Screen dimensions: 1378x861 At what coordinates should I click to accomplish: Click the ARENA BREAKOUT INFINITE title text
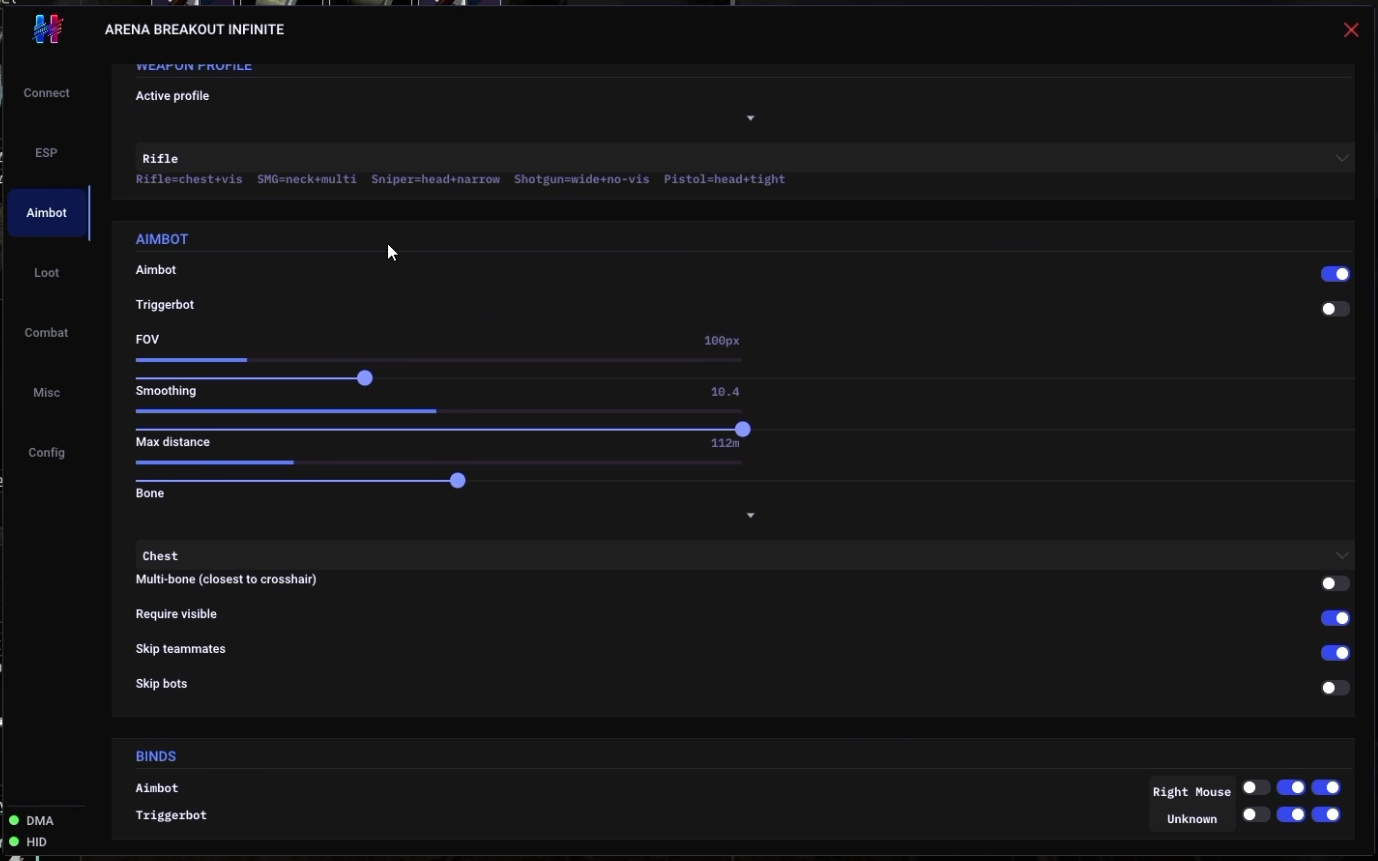[x=194, y=30]
